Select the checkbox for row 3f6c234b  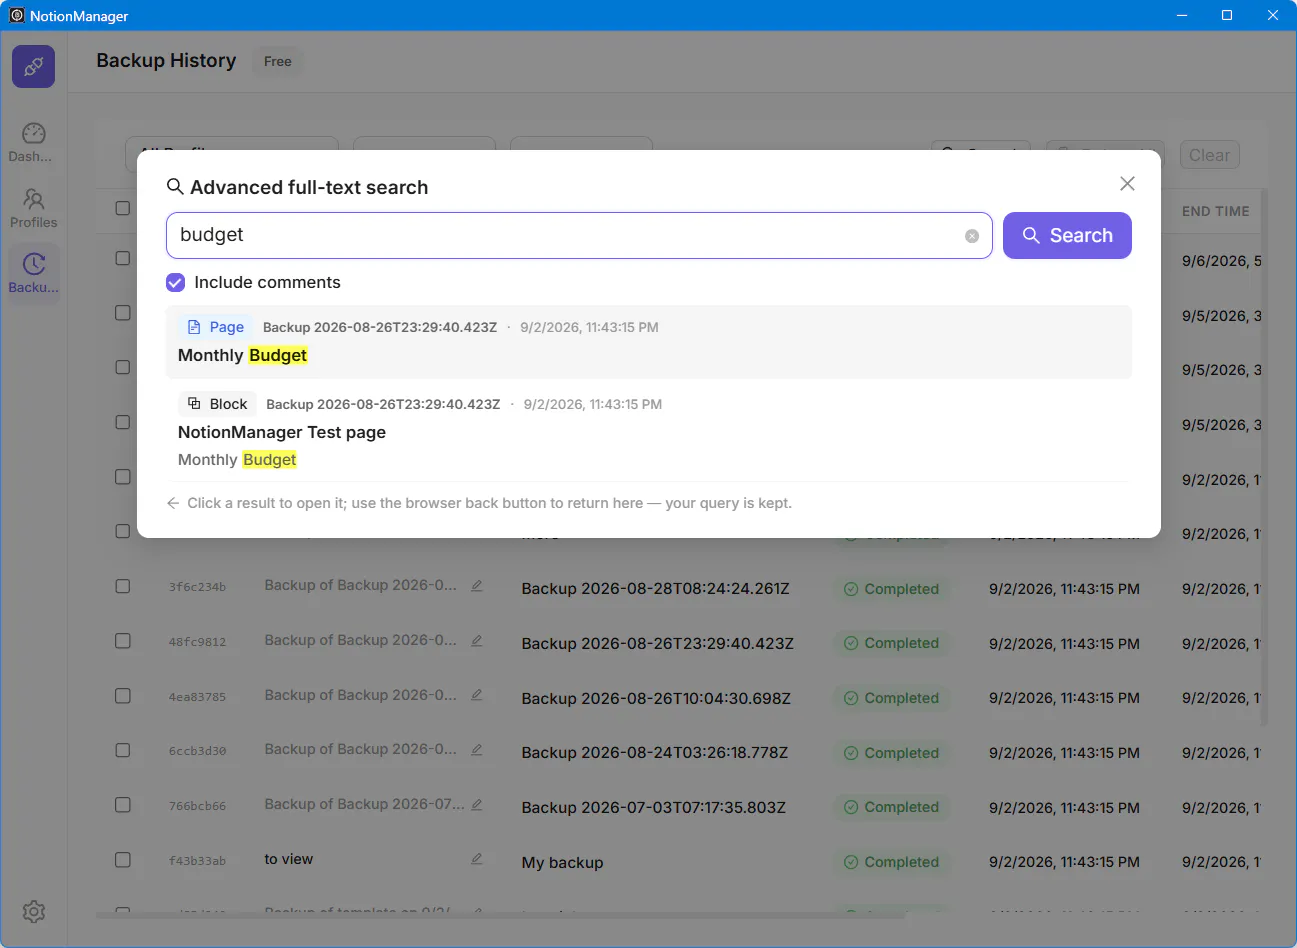pos(122,586)
